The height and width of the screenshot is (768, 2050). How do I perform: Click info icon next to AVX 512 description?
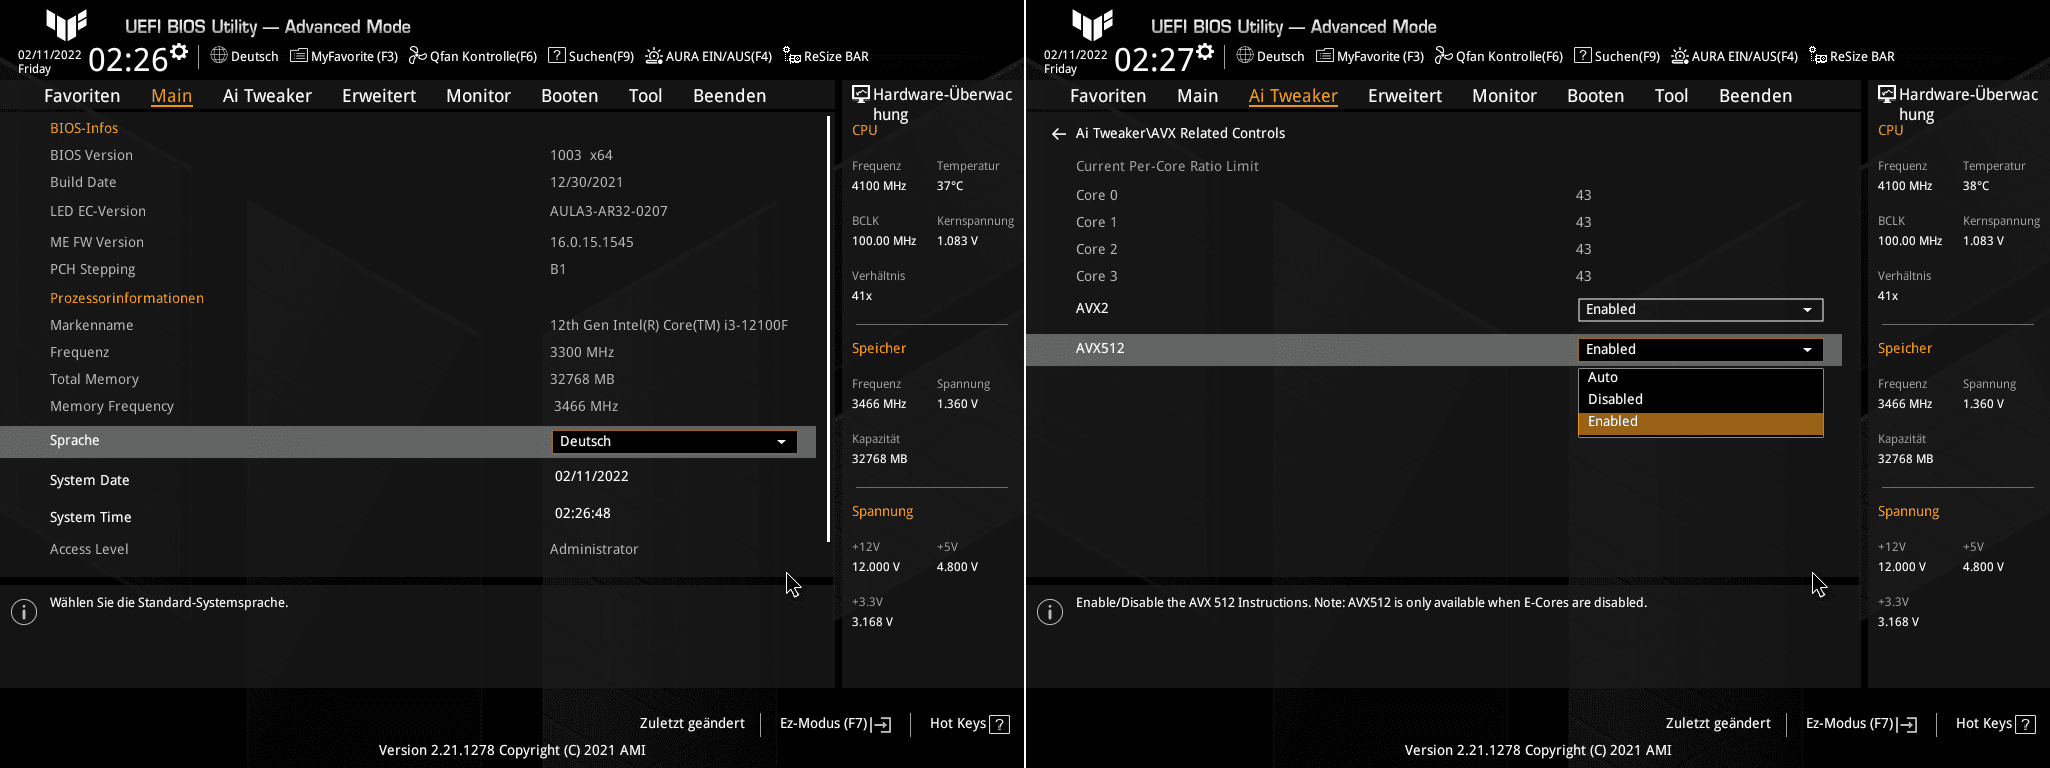[1050, 612]
